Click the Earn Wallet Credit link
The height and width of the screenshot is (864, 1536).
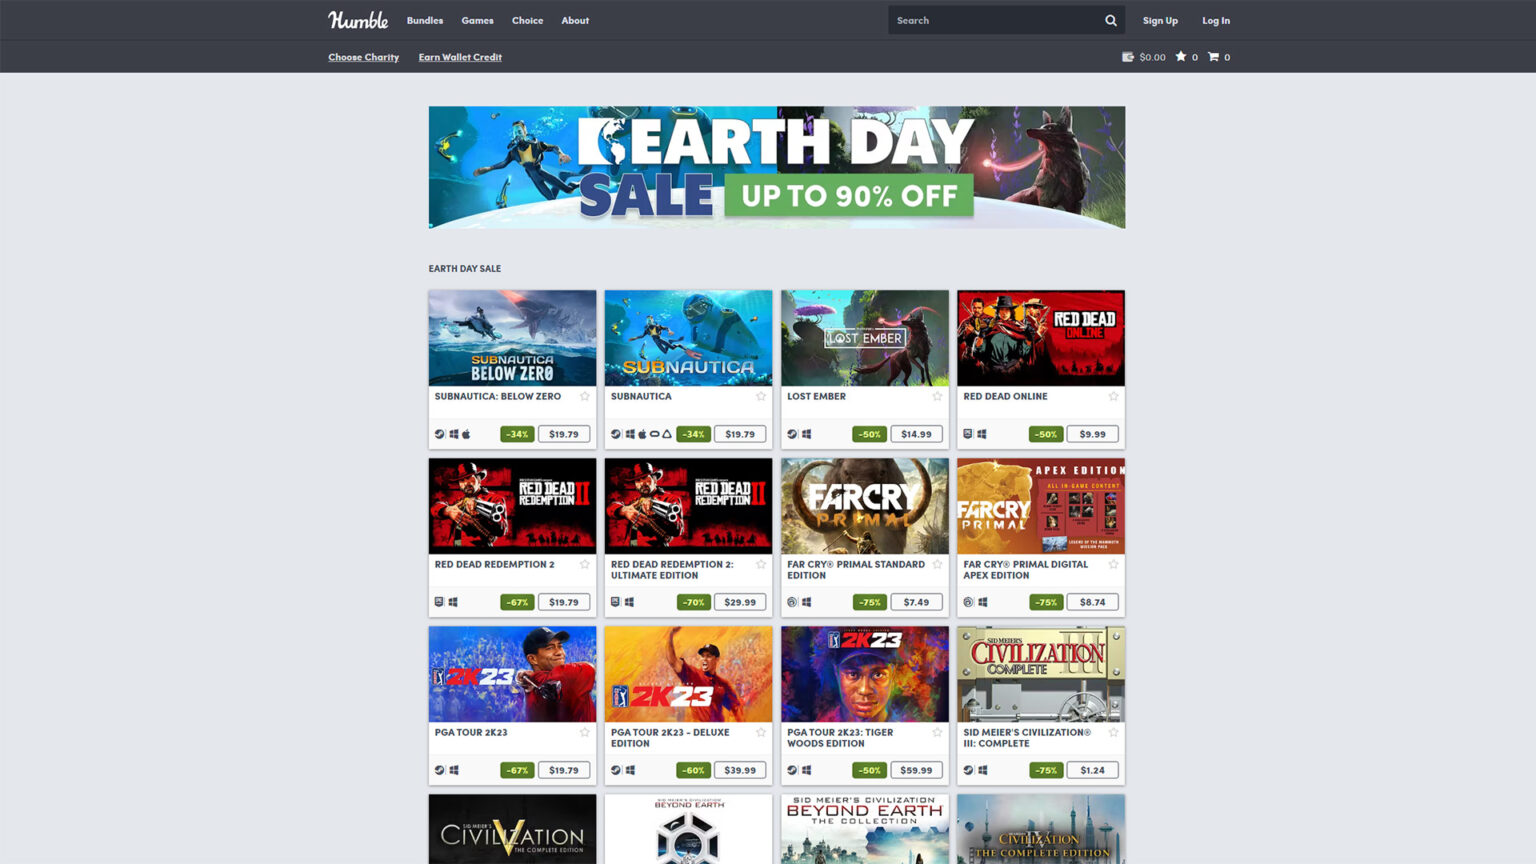point(460,57)
